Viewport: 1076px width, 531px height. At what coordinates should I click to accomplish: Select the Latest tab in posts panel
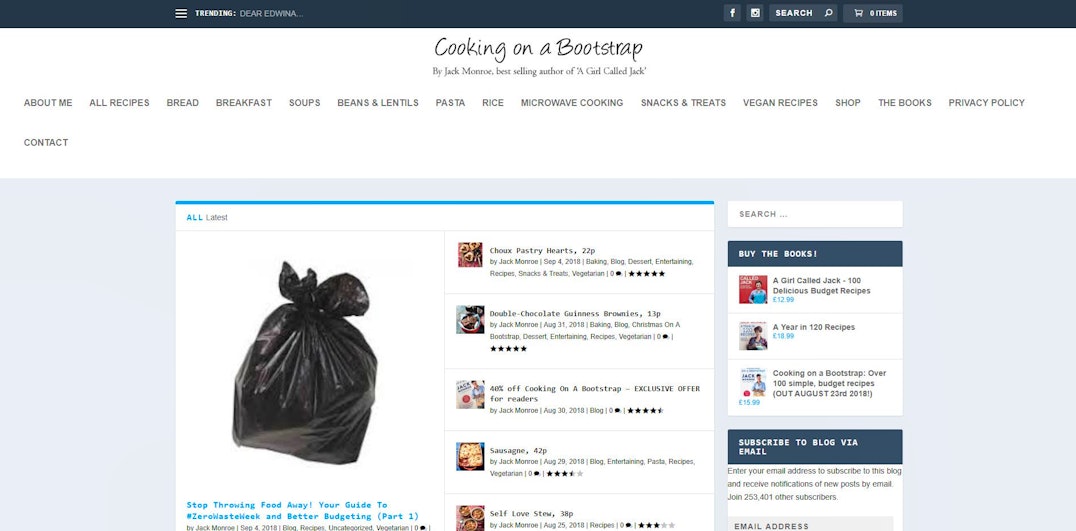click(217, 217)
